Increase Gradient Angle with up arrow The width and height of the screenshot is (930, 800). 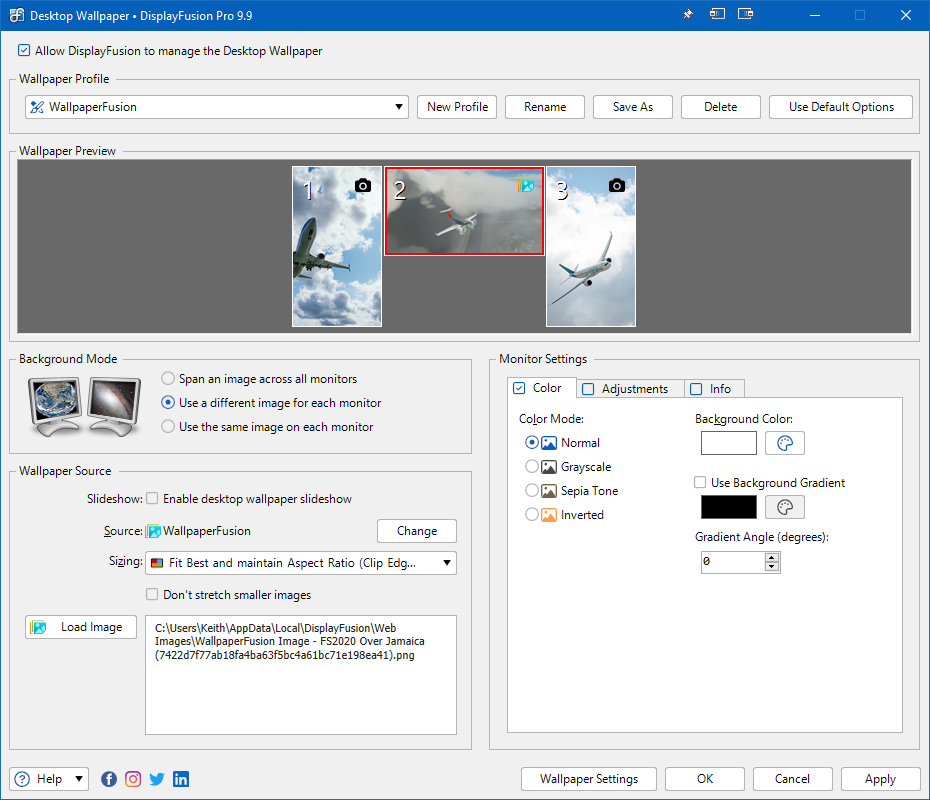[772, 557]
